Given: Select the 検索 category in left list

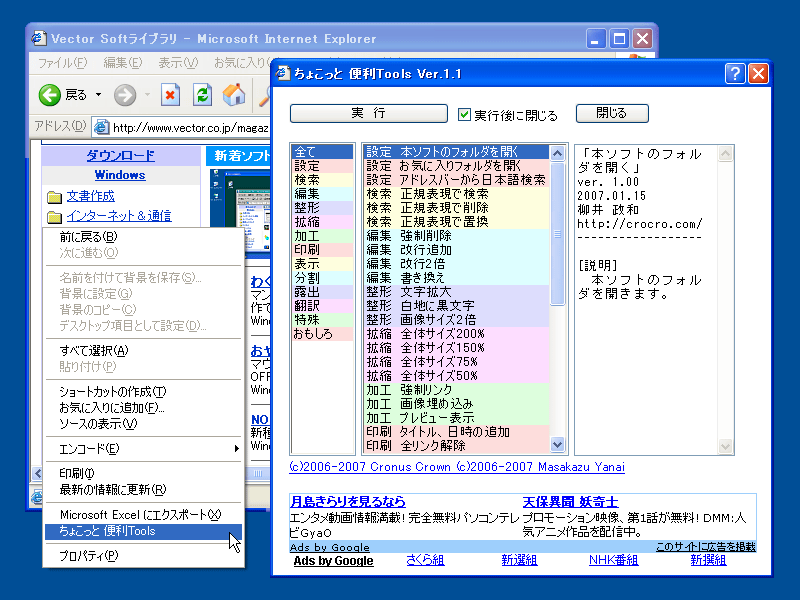Looking at the screenshot, I should pyautogui.click(x=322, y=180).
